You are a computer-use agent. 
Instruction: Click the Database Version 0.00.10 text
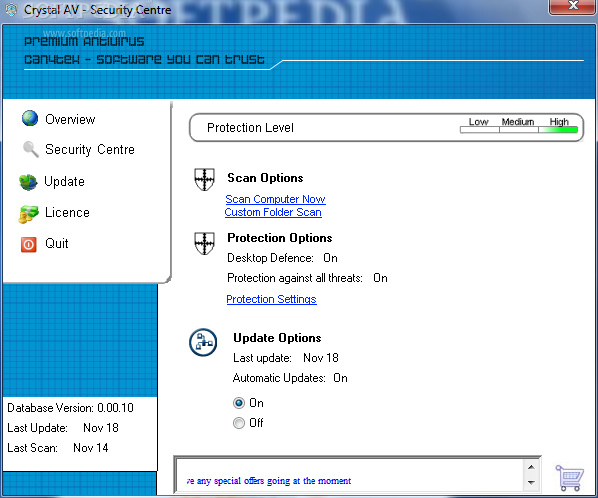tap(71, 408)
